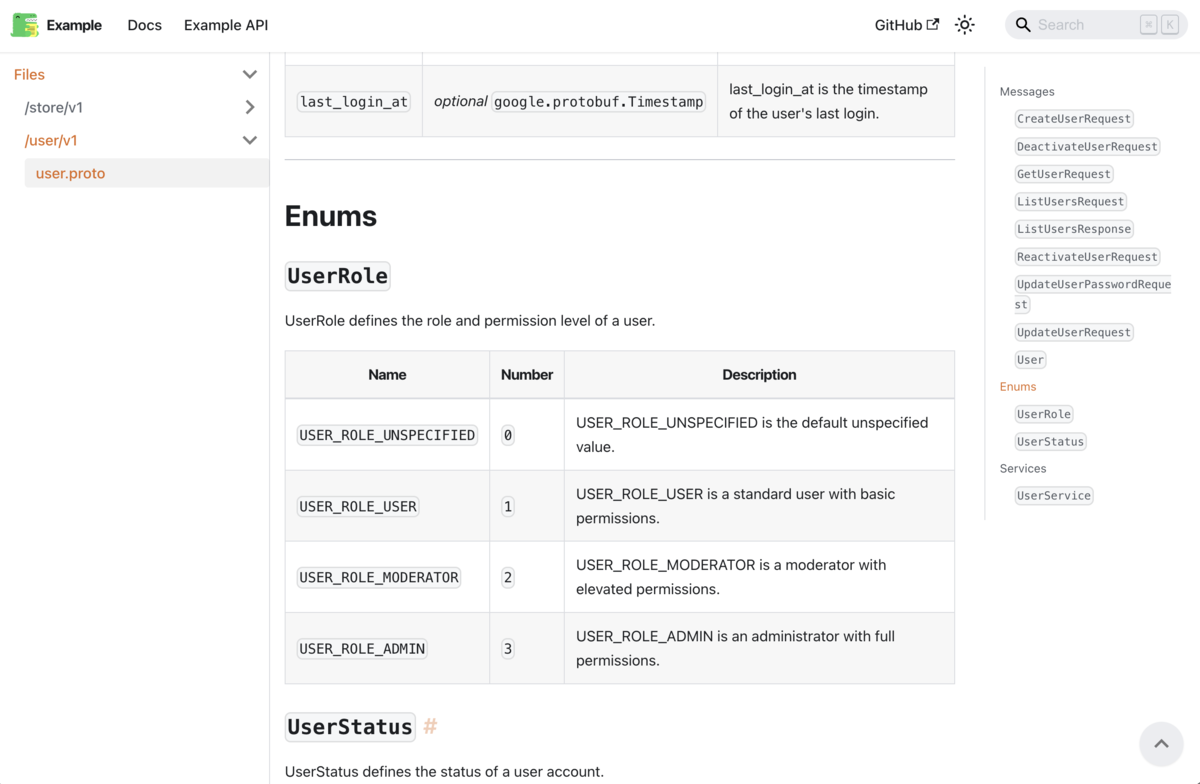Jump to the UserService section

click(1053, 495)
